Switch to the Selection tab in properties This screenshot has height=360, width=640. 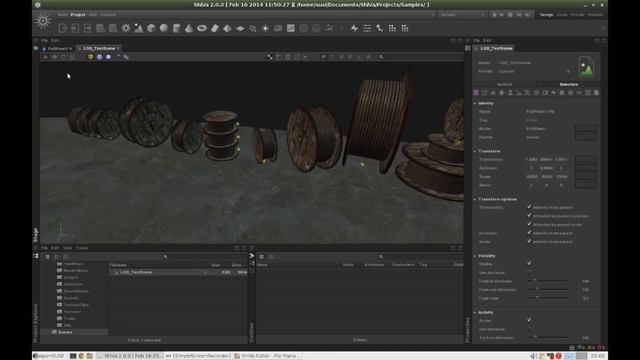point(569,84)
